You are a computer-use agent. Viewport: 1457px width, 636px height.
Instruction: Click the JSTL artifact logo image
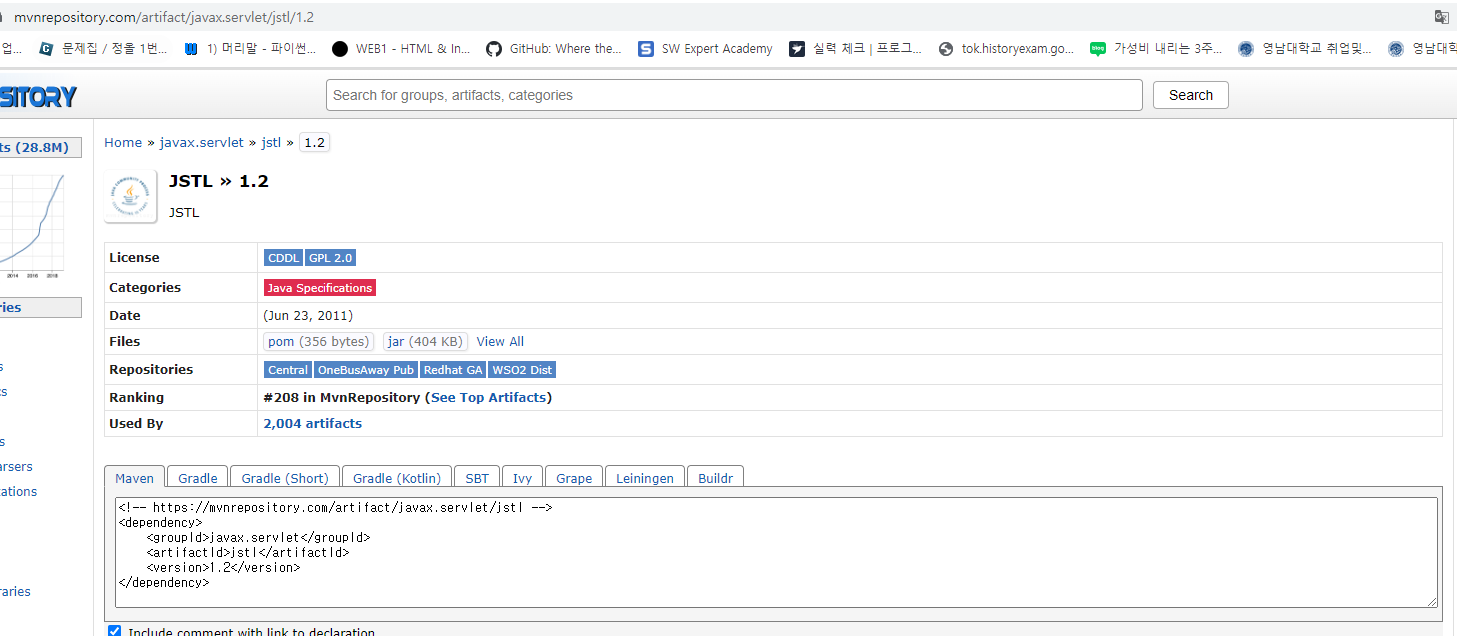tap(130, 196)
